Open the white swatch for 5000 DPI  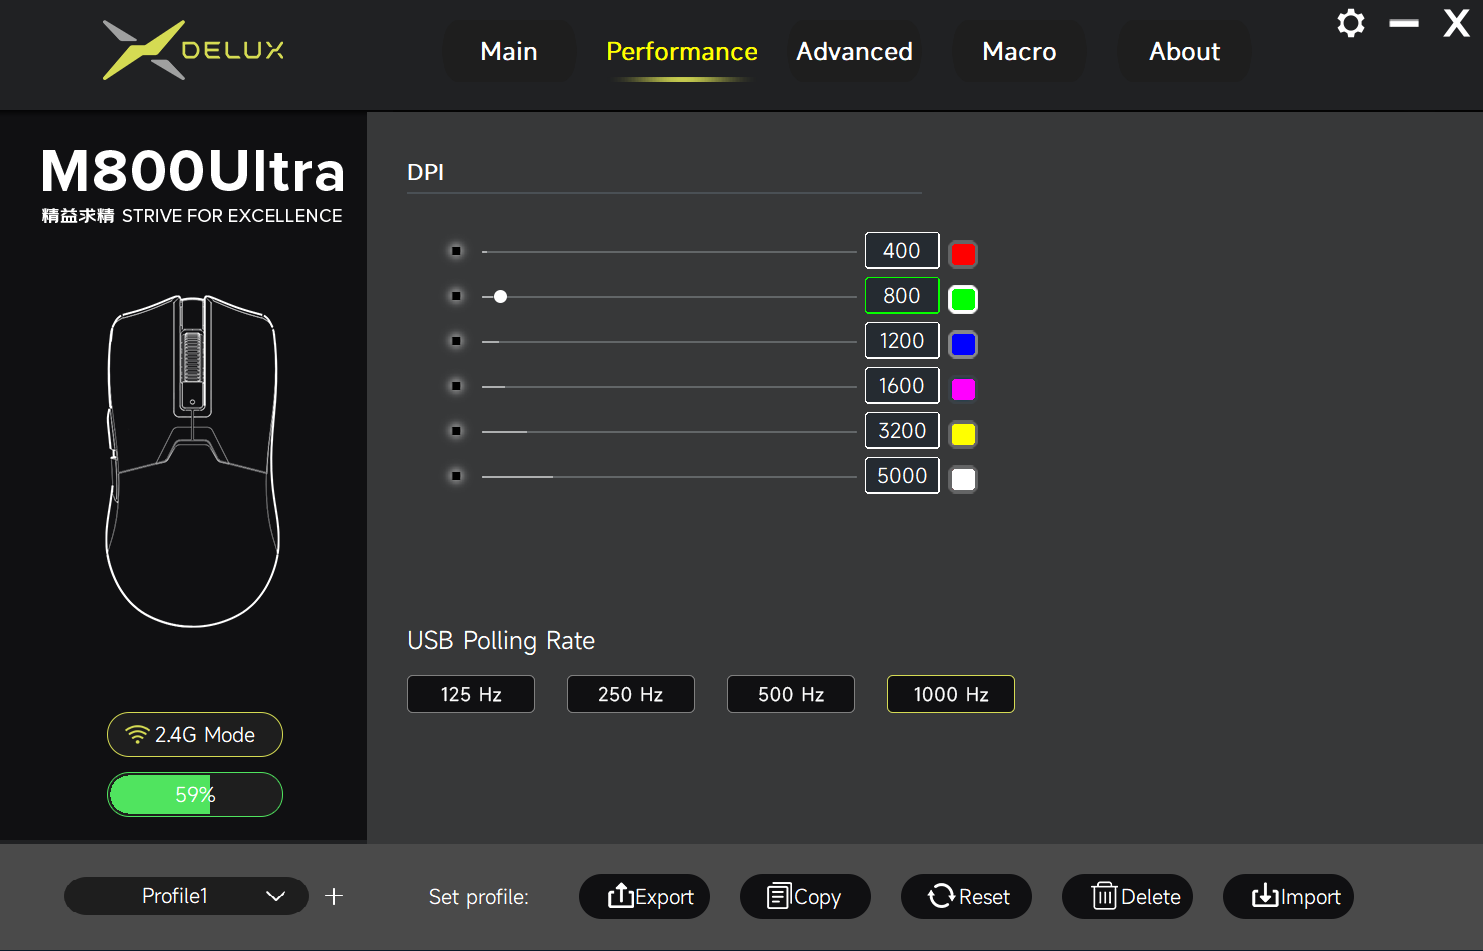click(963, 479)
